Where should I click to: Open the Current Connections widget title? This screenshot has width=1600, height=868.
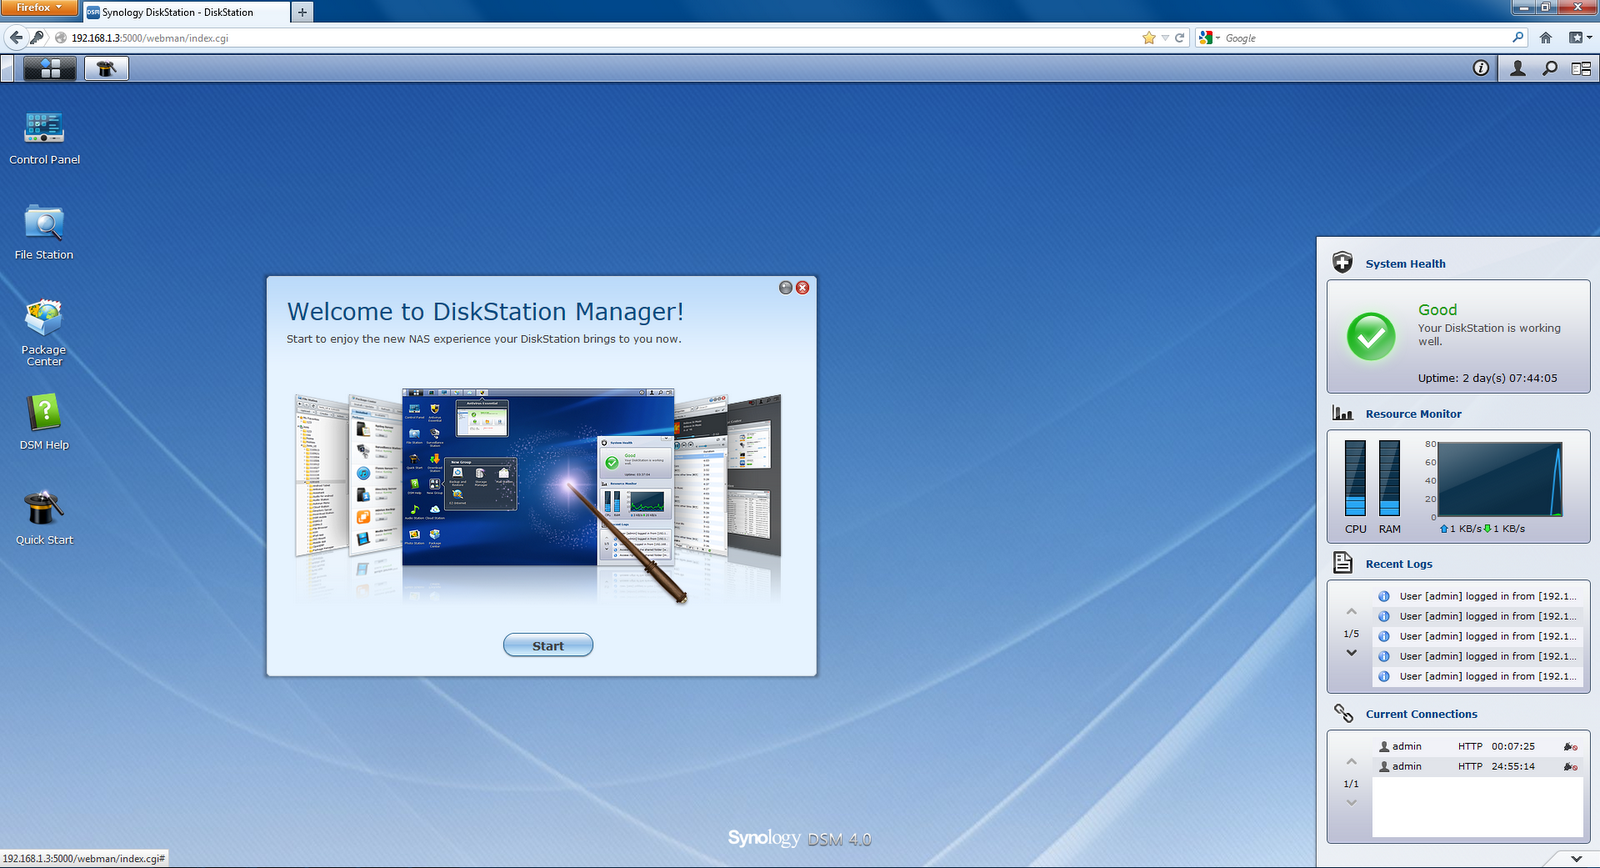click(1421, 714)
